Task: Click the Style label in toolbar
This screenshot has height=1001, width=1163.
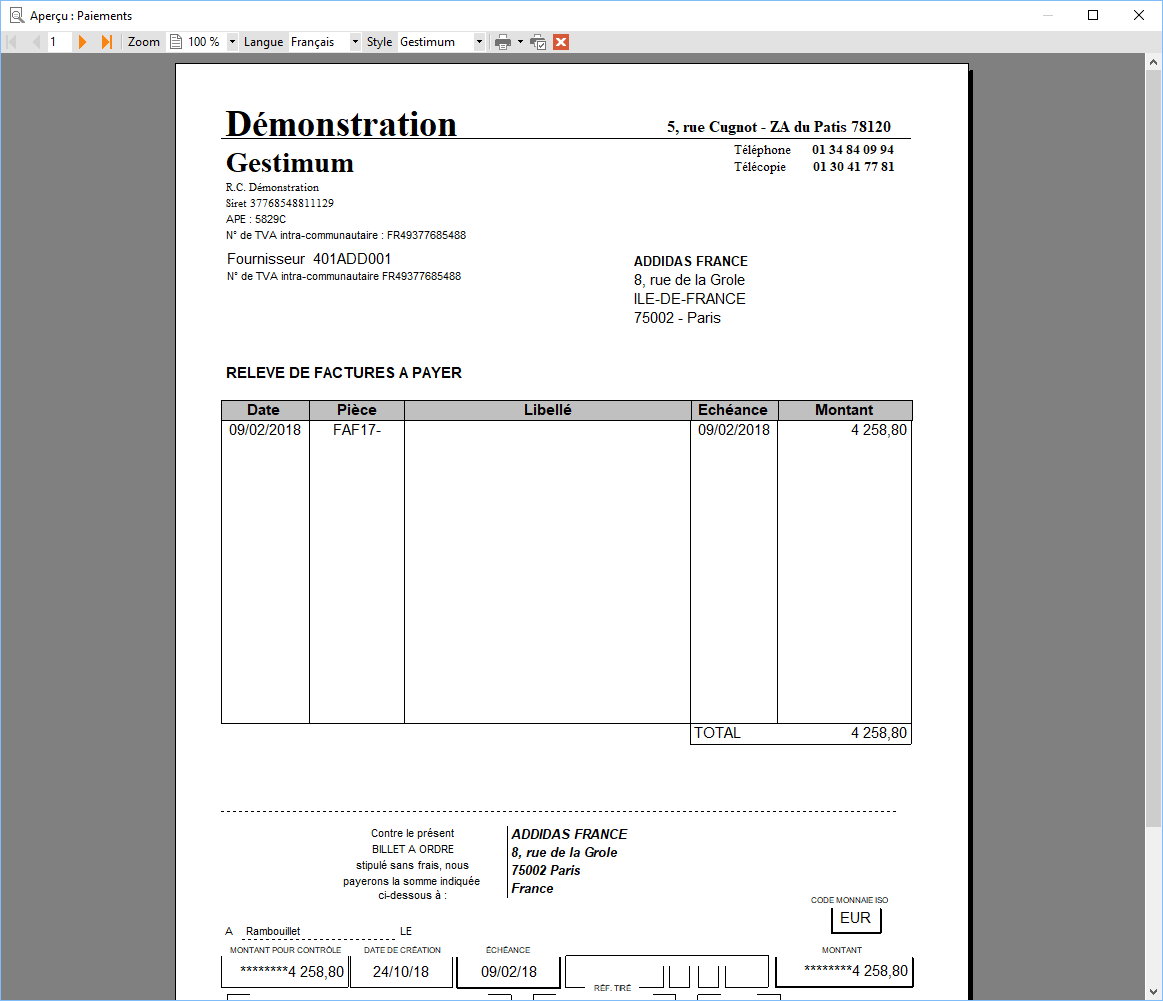Action: click(x=379, y=42)
